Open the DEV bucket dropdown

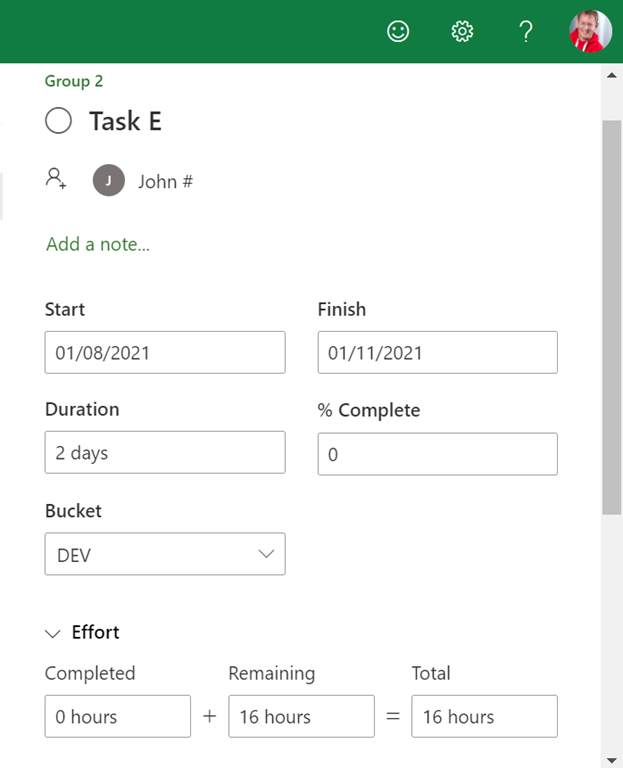point(165,554)
